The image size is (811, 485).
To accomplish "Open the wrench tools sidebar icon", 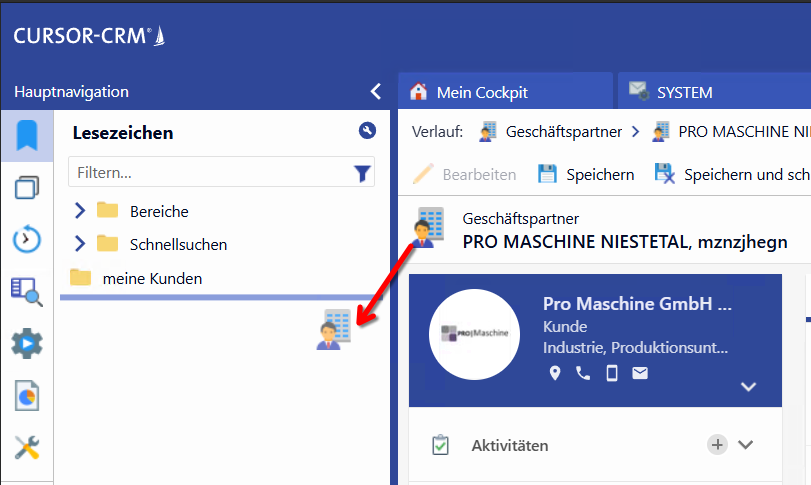I will coord(26,447).
